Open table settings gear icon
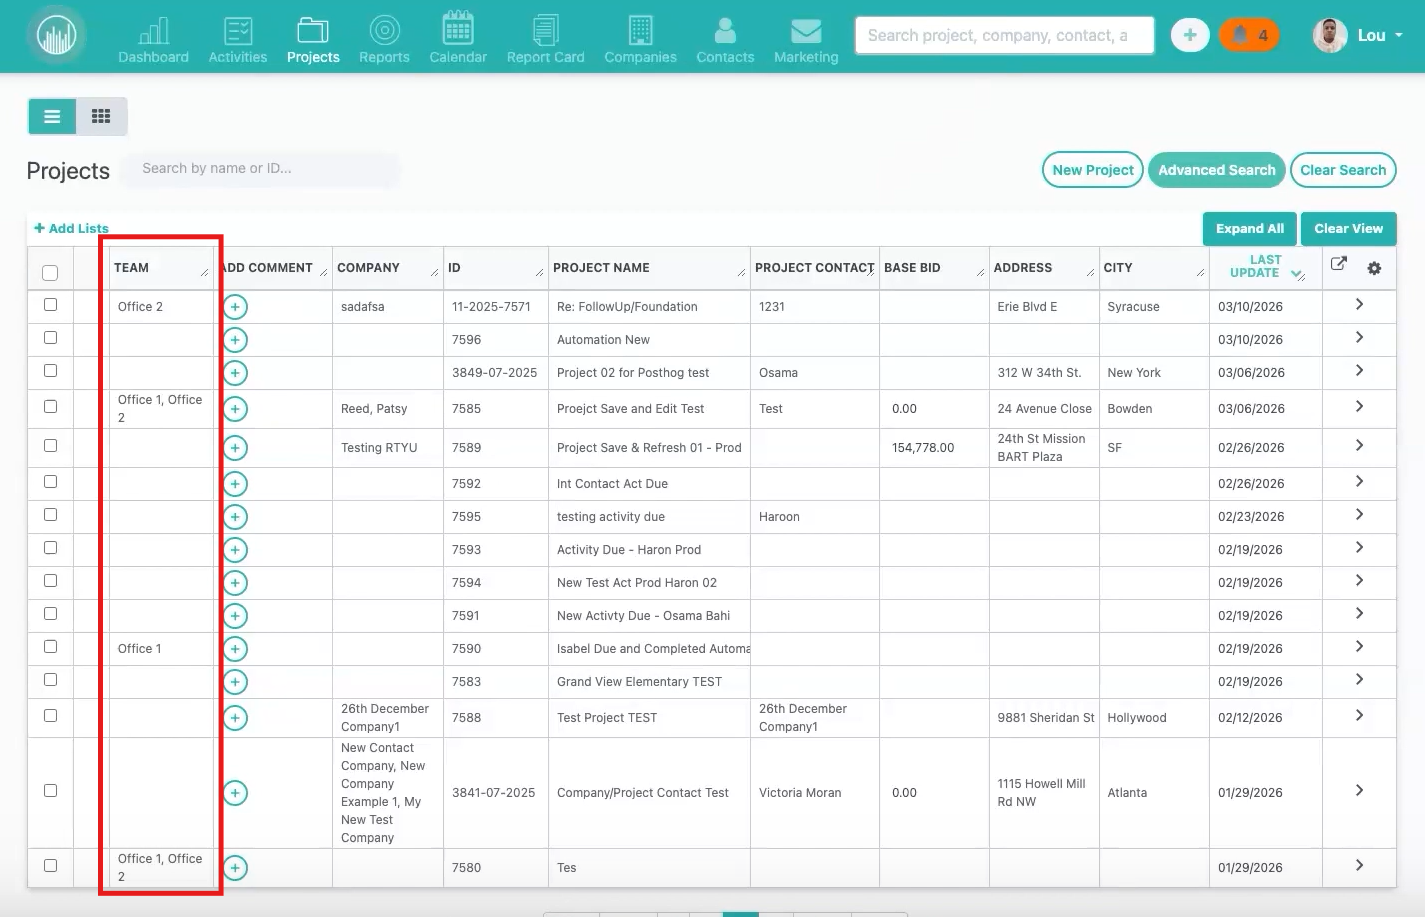The width and height of the screenshot is (1425, 917). coord(1374,268)
